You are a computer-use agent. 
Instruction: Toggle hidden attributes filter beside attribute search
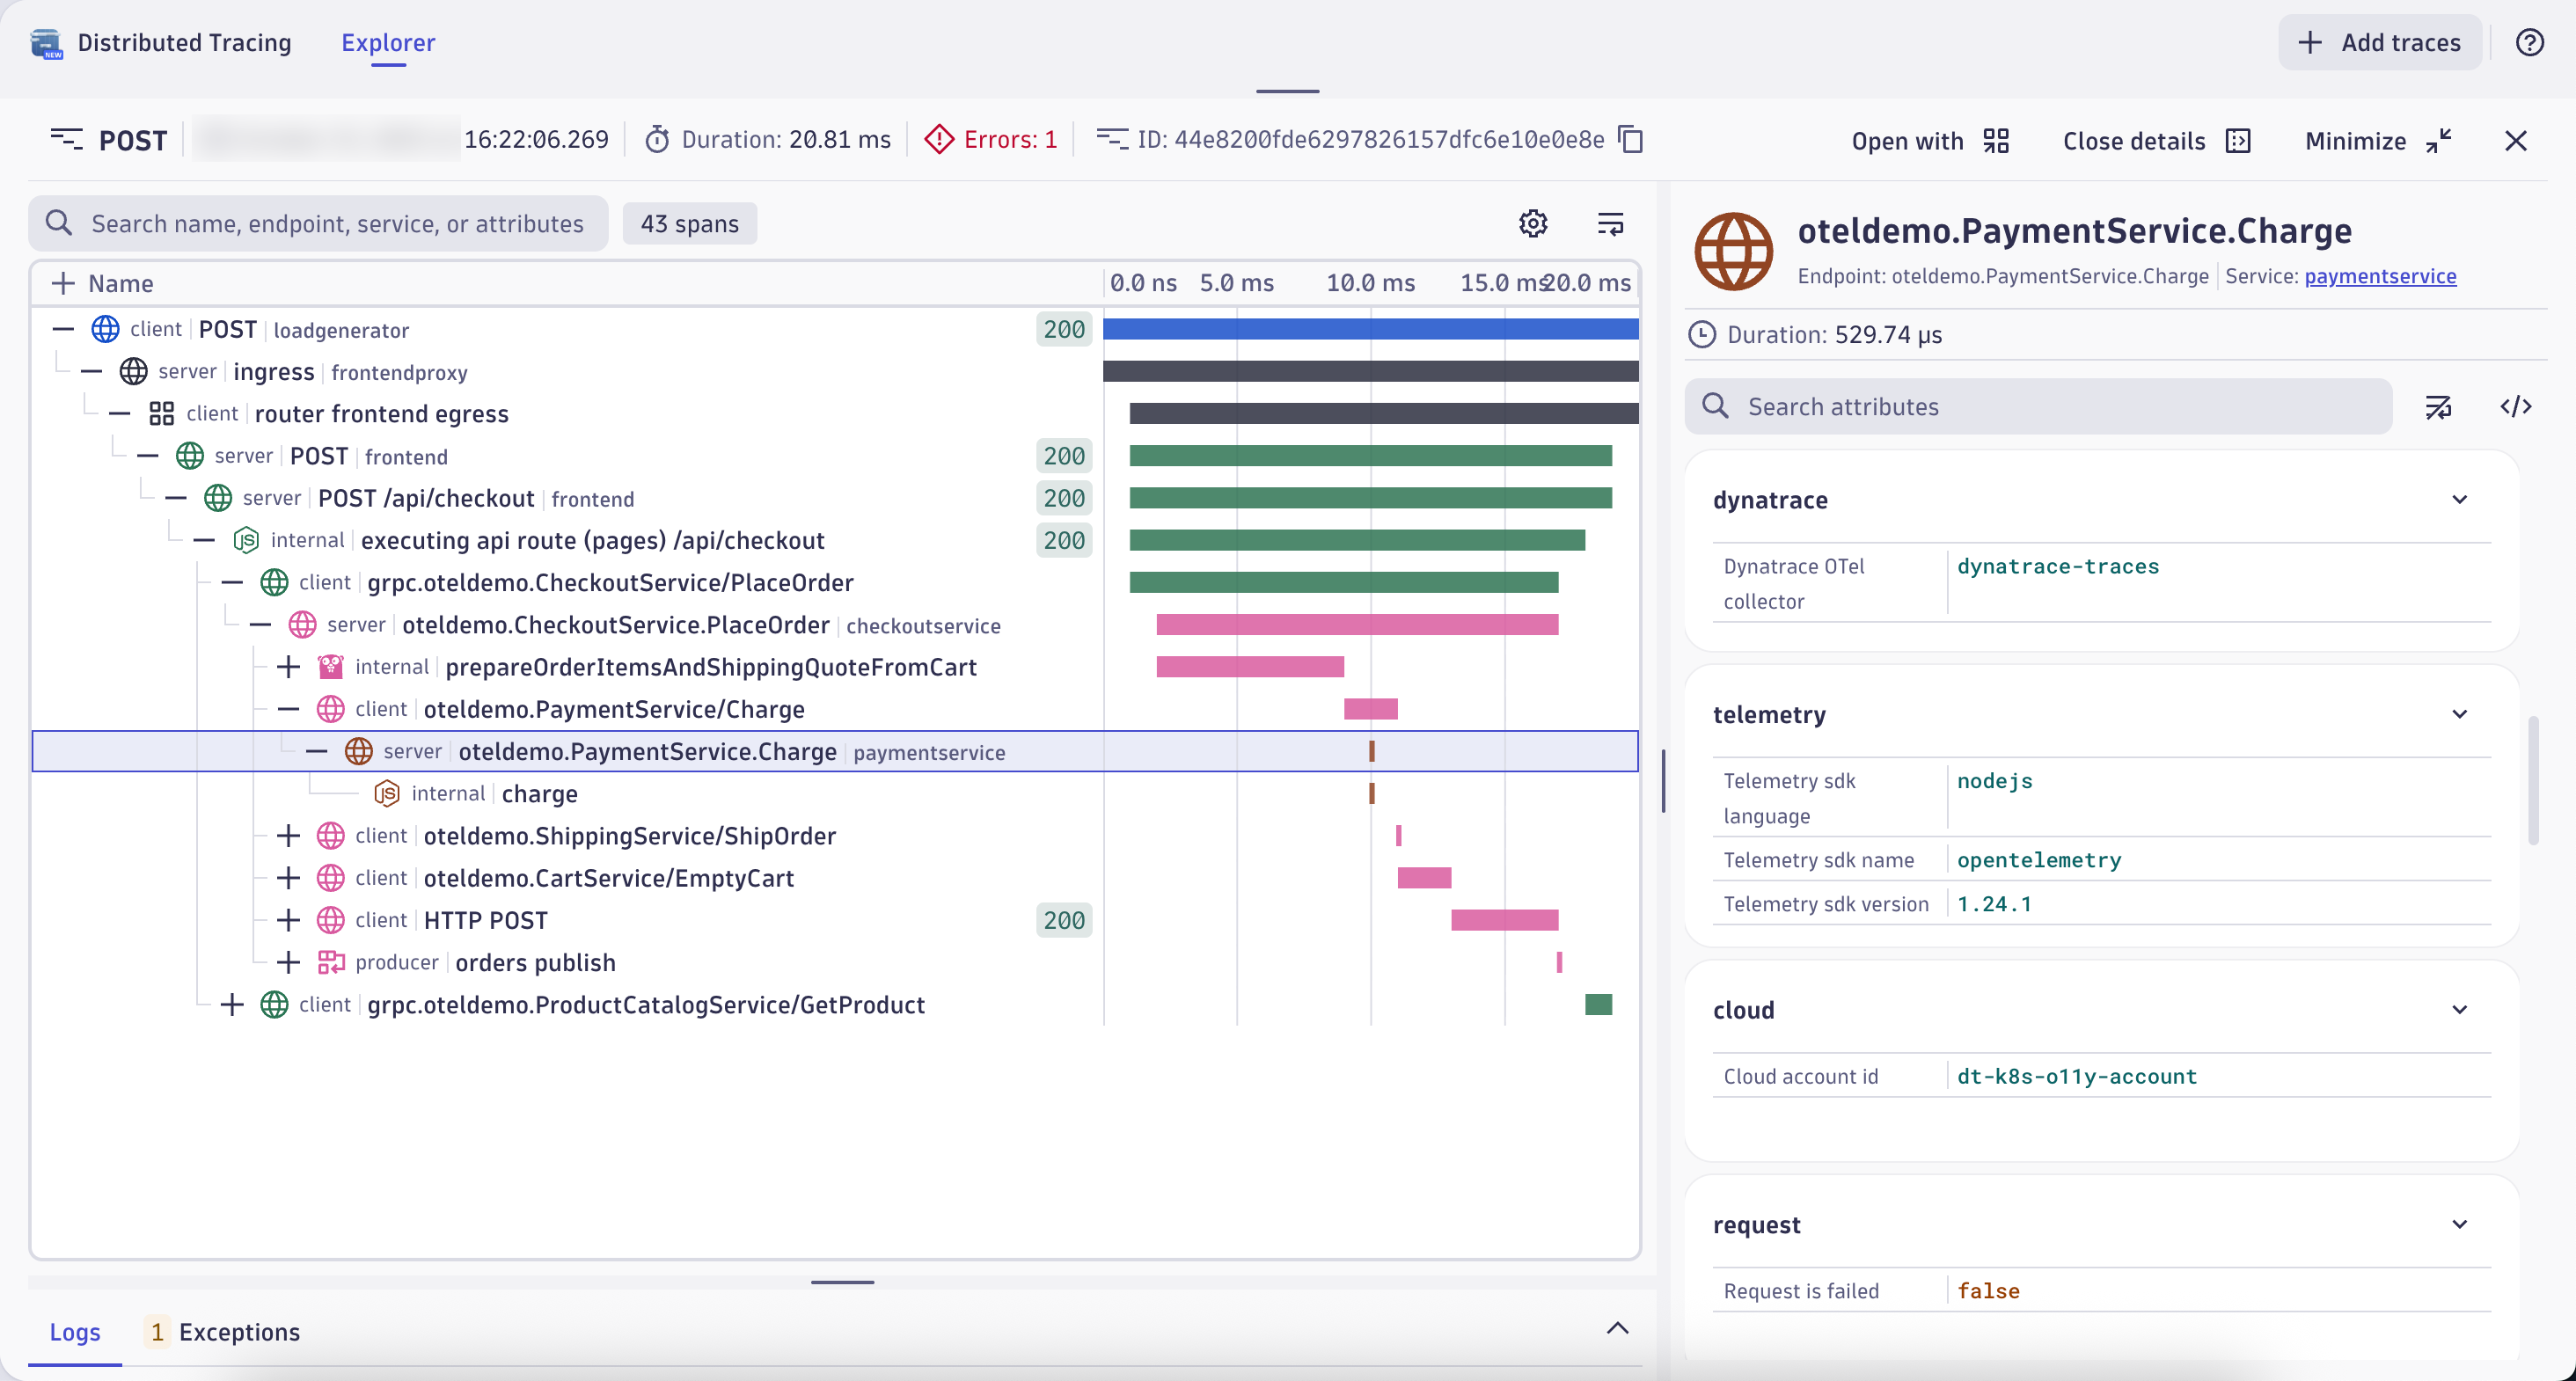pyautogui.click(x=2440, y=406)
